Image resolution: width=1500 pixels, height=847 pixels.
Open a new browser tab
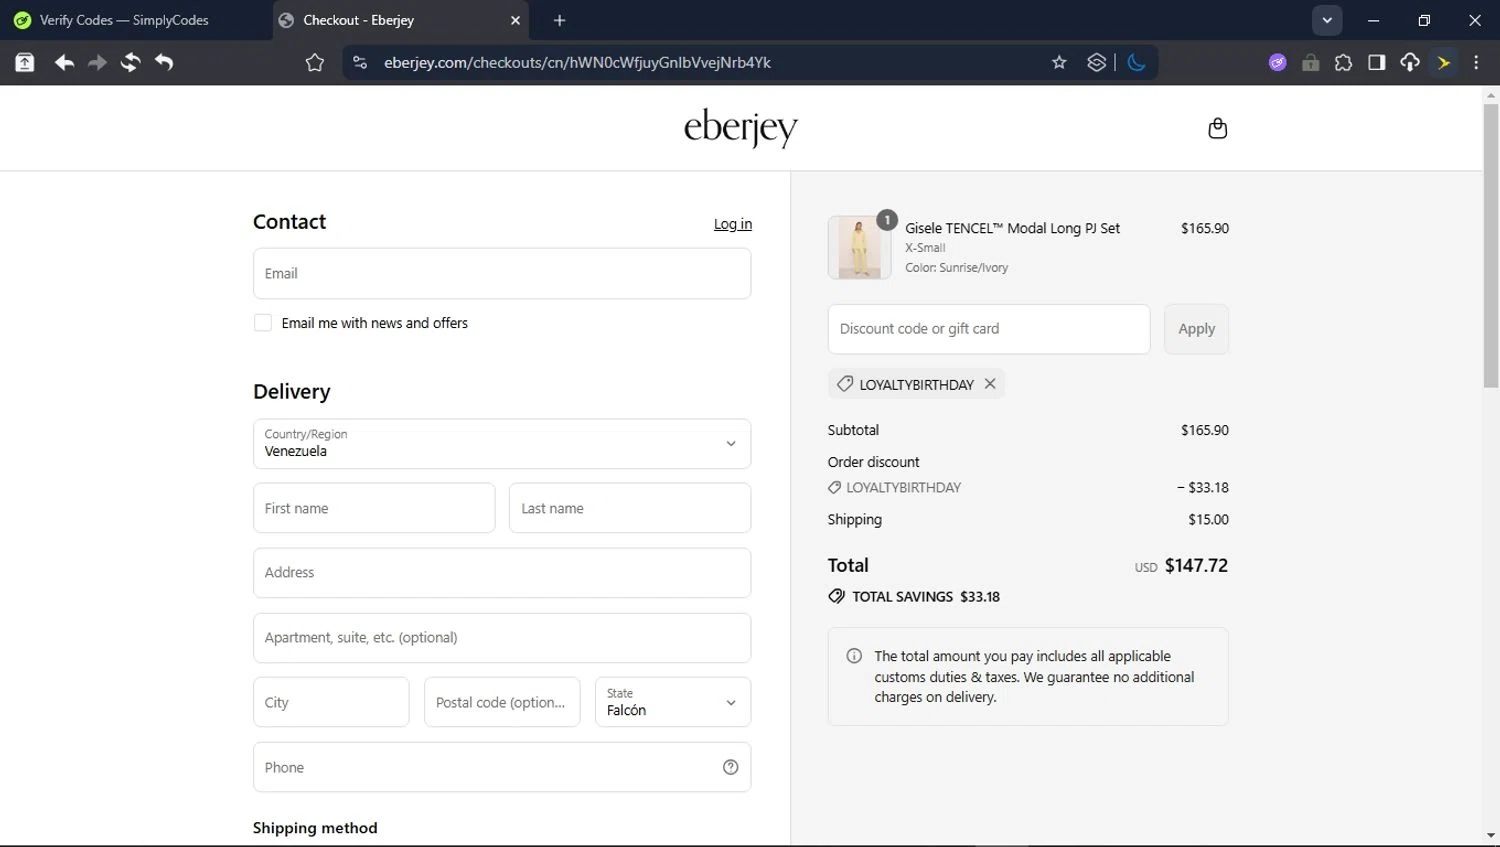click(x=559, y=20)
